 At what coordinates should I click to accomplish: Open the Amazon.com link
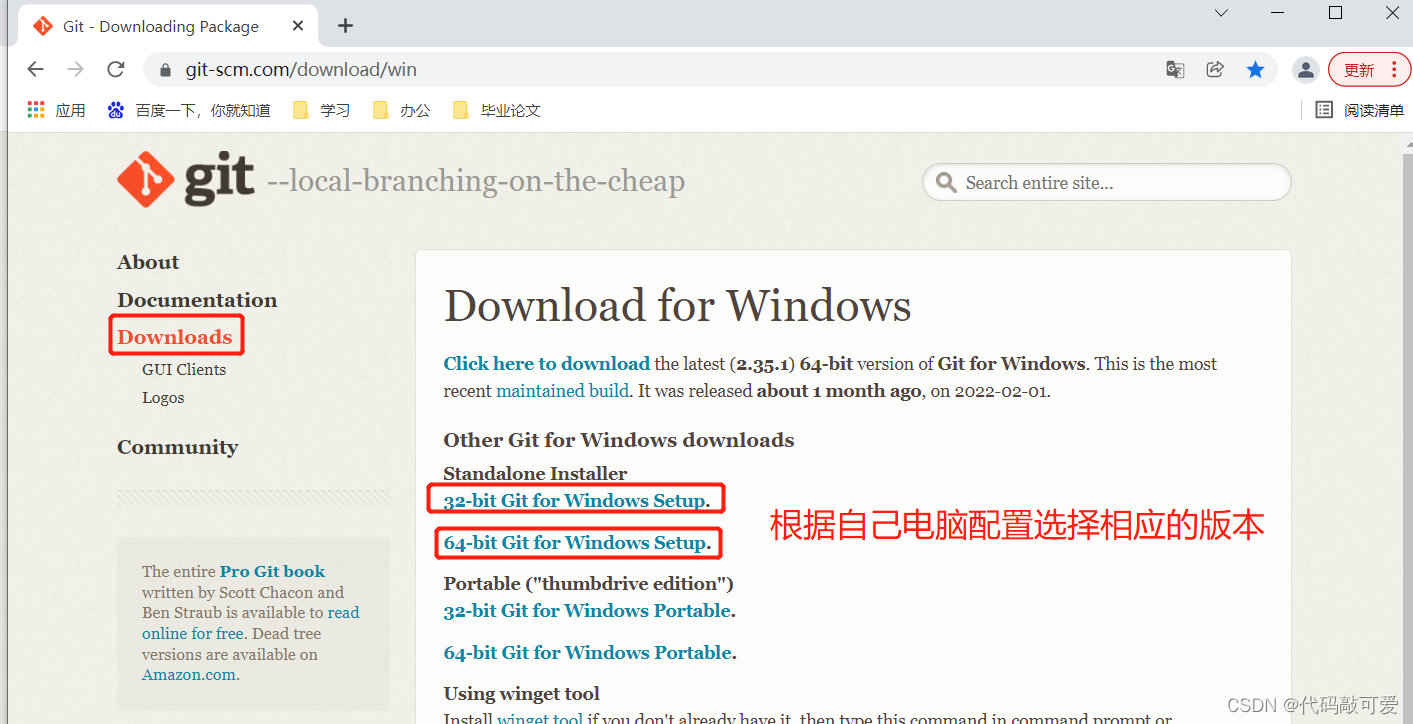coord(189,675)
